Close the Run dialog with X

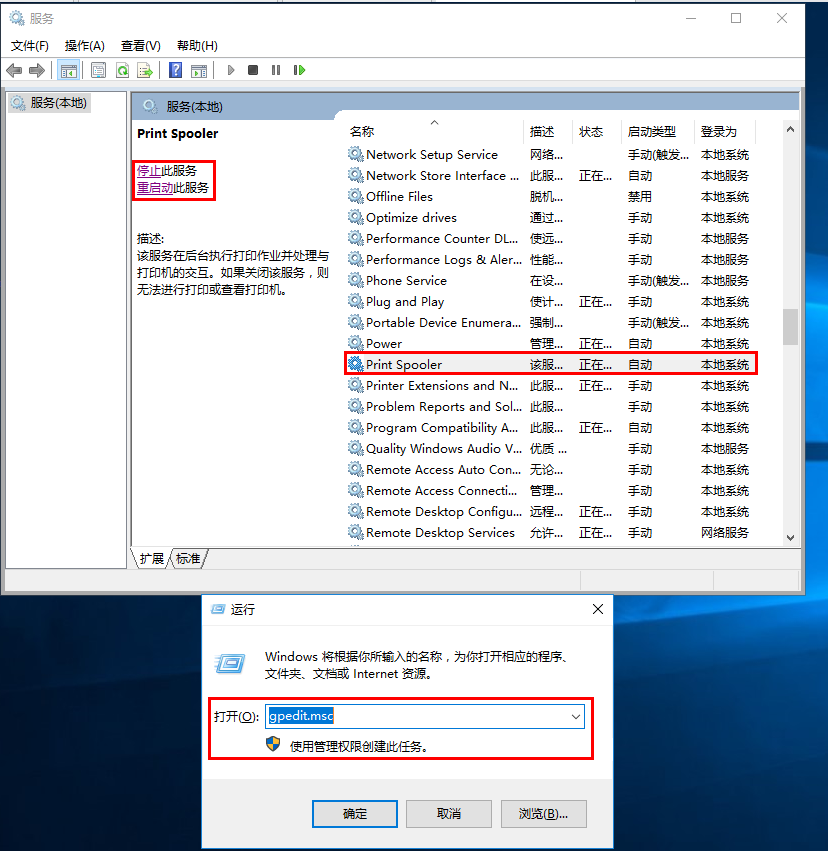(x=598, y=609)
